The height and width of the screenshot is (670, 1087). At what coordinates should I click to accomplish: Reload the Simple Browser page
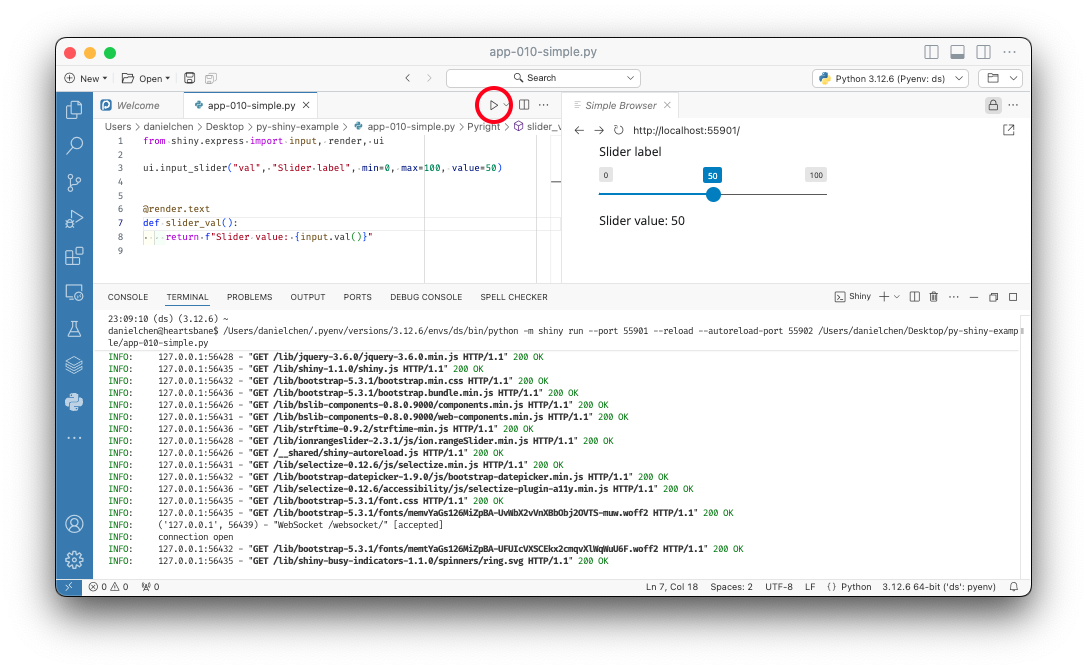[619, 130]
